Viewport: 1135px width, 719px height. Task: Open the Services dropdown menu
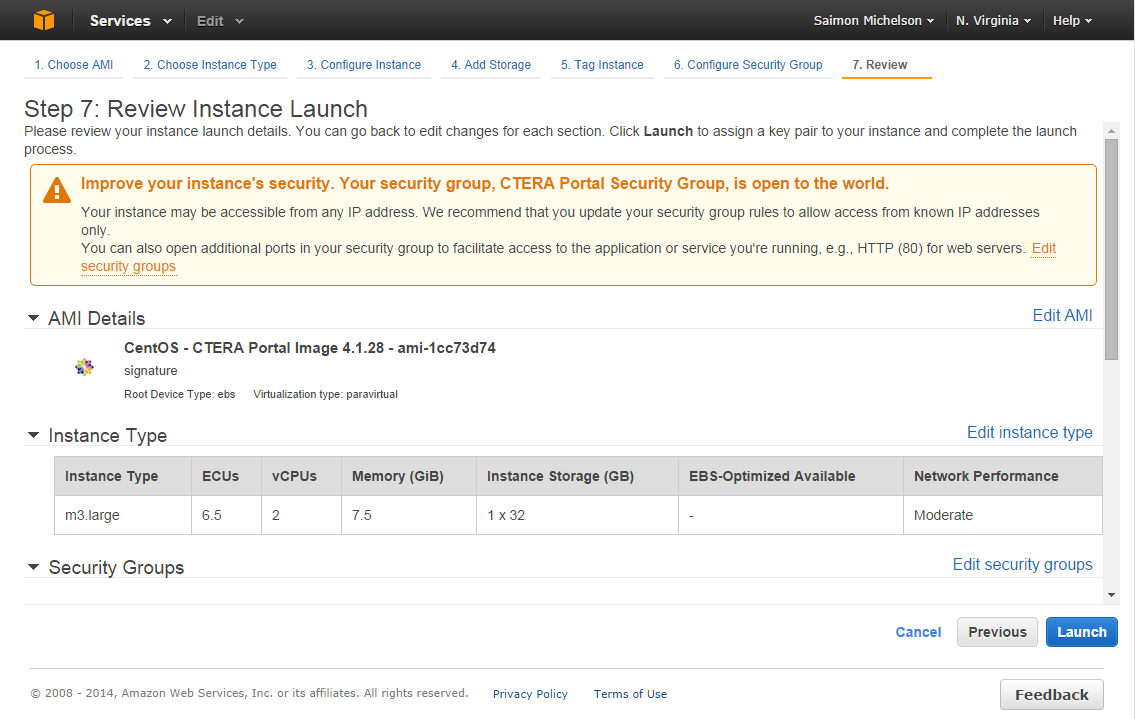(x=130, y=21)
